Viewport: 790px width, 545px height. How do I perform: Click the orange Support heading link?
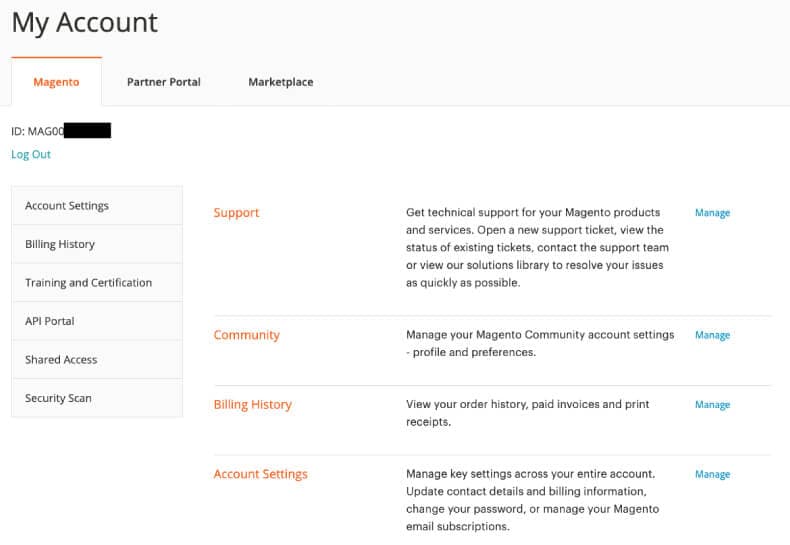click(236, 213)
